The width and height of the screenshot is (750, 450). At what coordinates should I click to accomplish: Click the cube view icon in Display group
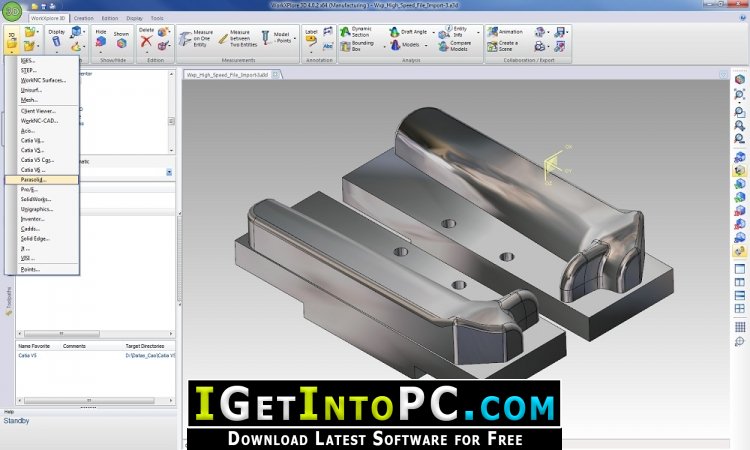point(75,32)
